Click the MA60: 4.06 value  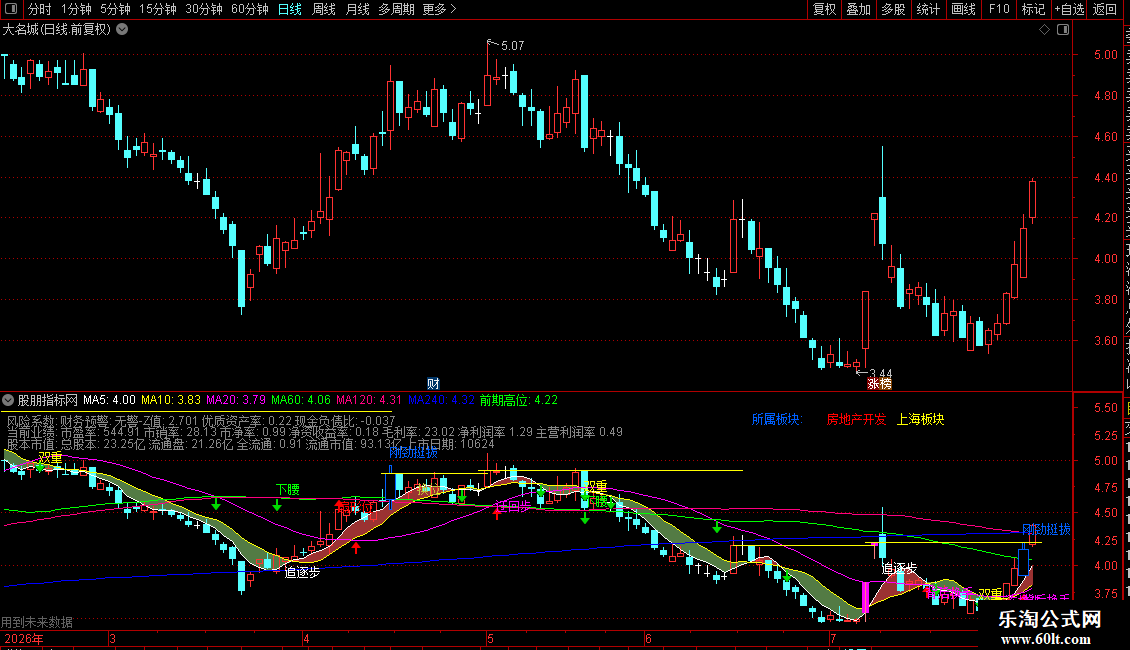tap(301, 400)
